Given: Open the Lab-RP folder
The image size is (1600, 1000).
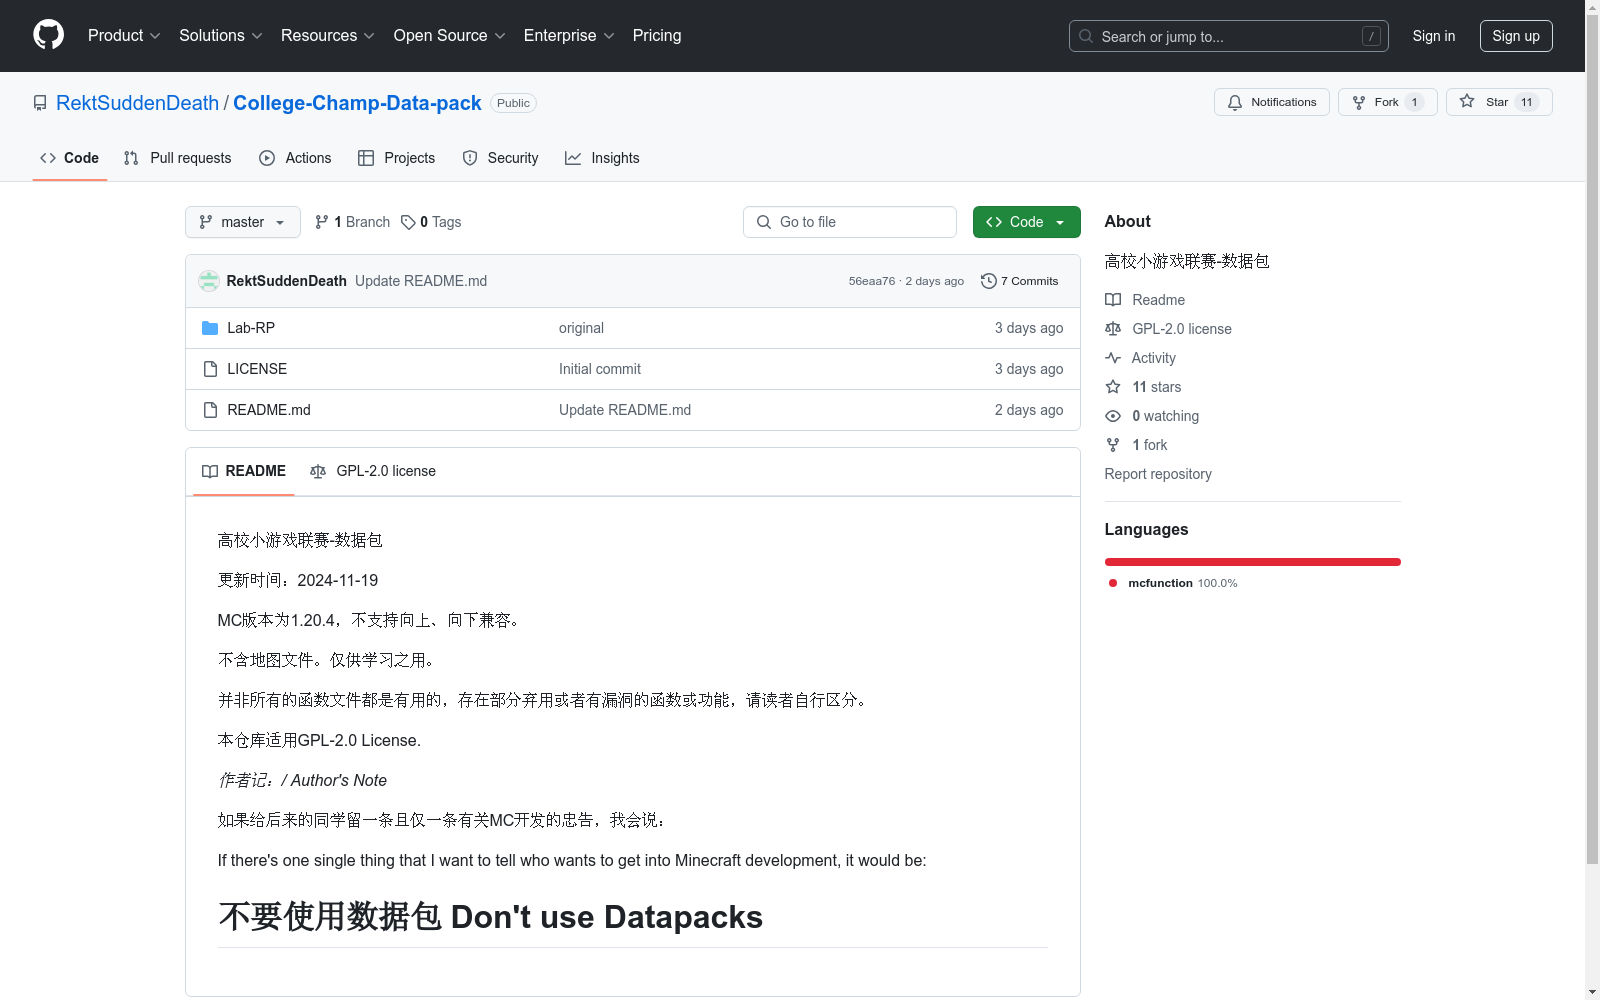Looking at the screenshot, I should [x=251, y=328].
